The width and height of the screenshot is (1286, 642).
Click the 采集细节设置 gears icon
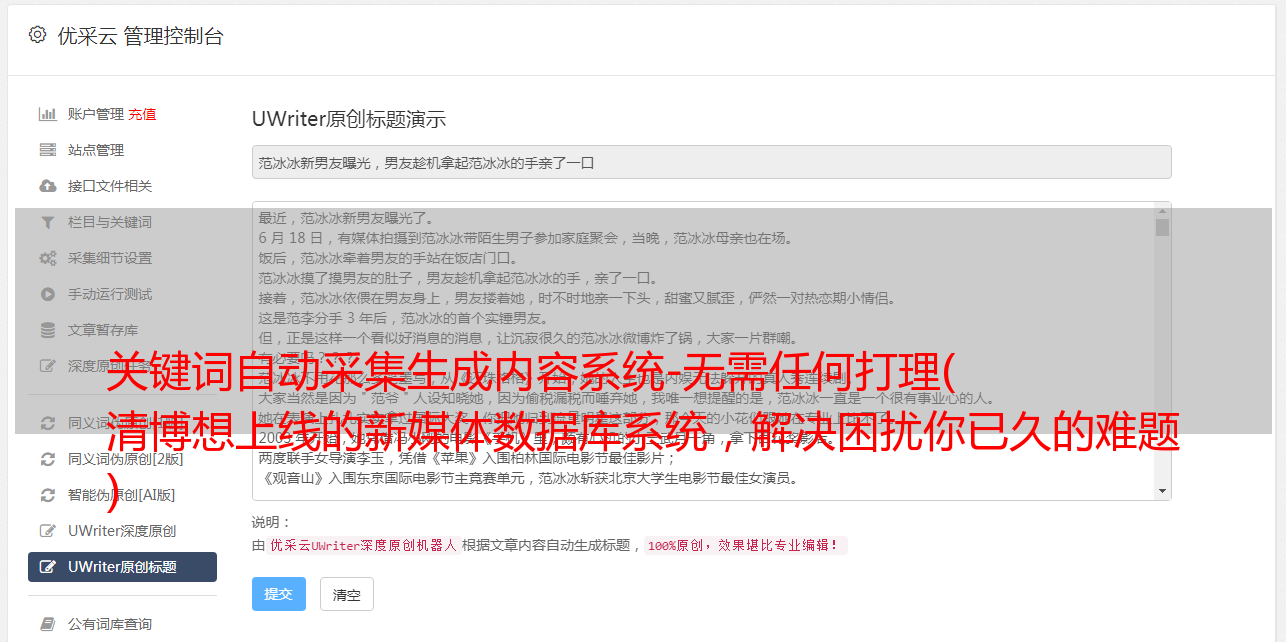pyautogui.click(x=47, y=258)
